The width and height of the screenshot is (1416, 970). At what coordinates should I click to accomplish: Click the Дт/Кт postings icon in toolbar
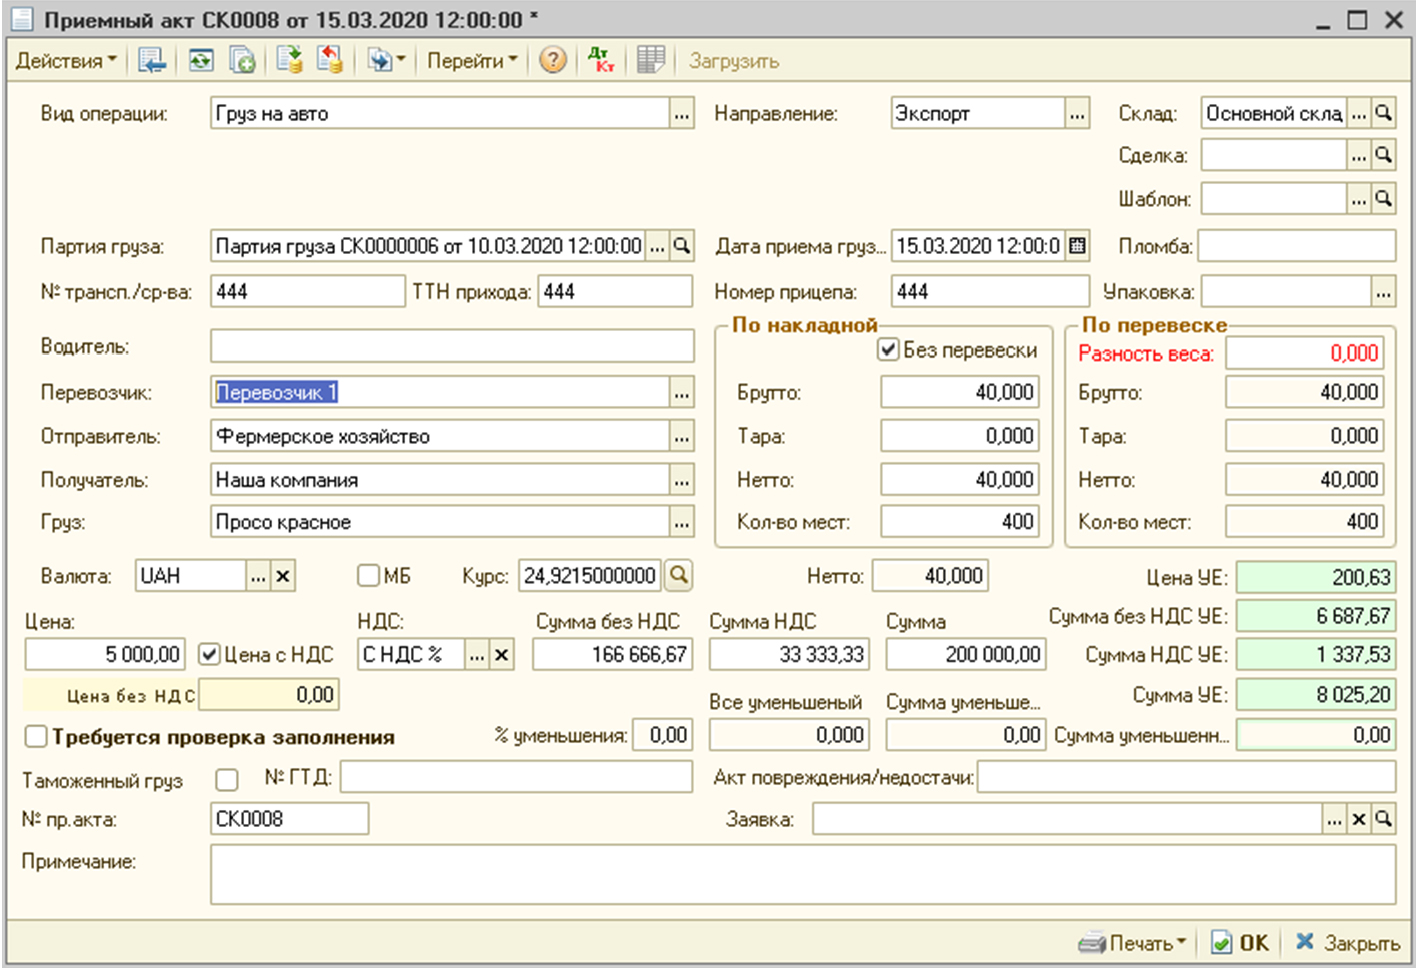tap(601, 60)
